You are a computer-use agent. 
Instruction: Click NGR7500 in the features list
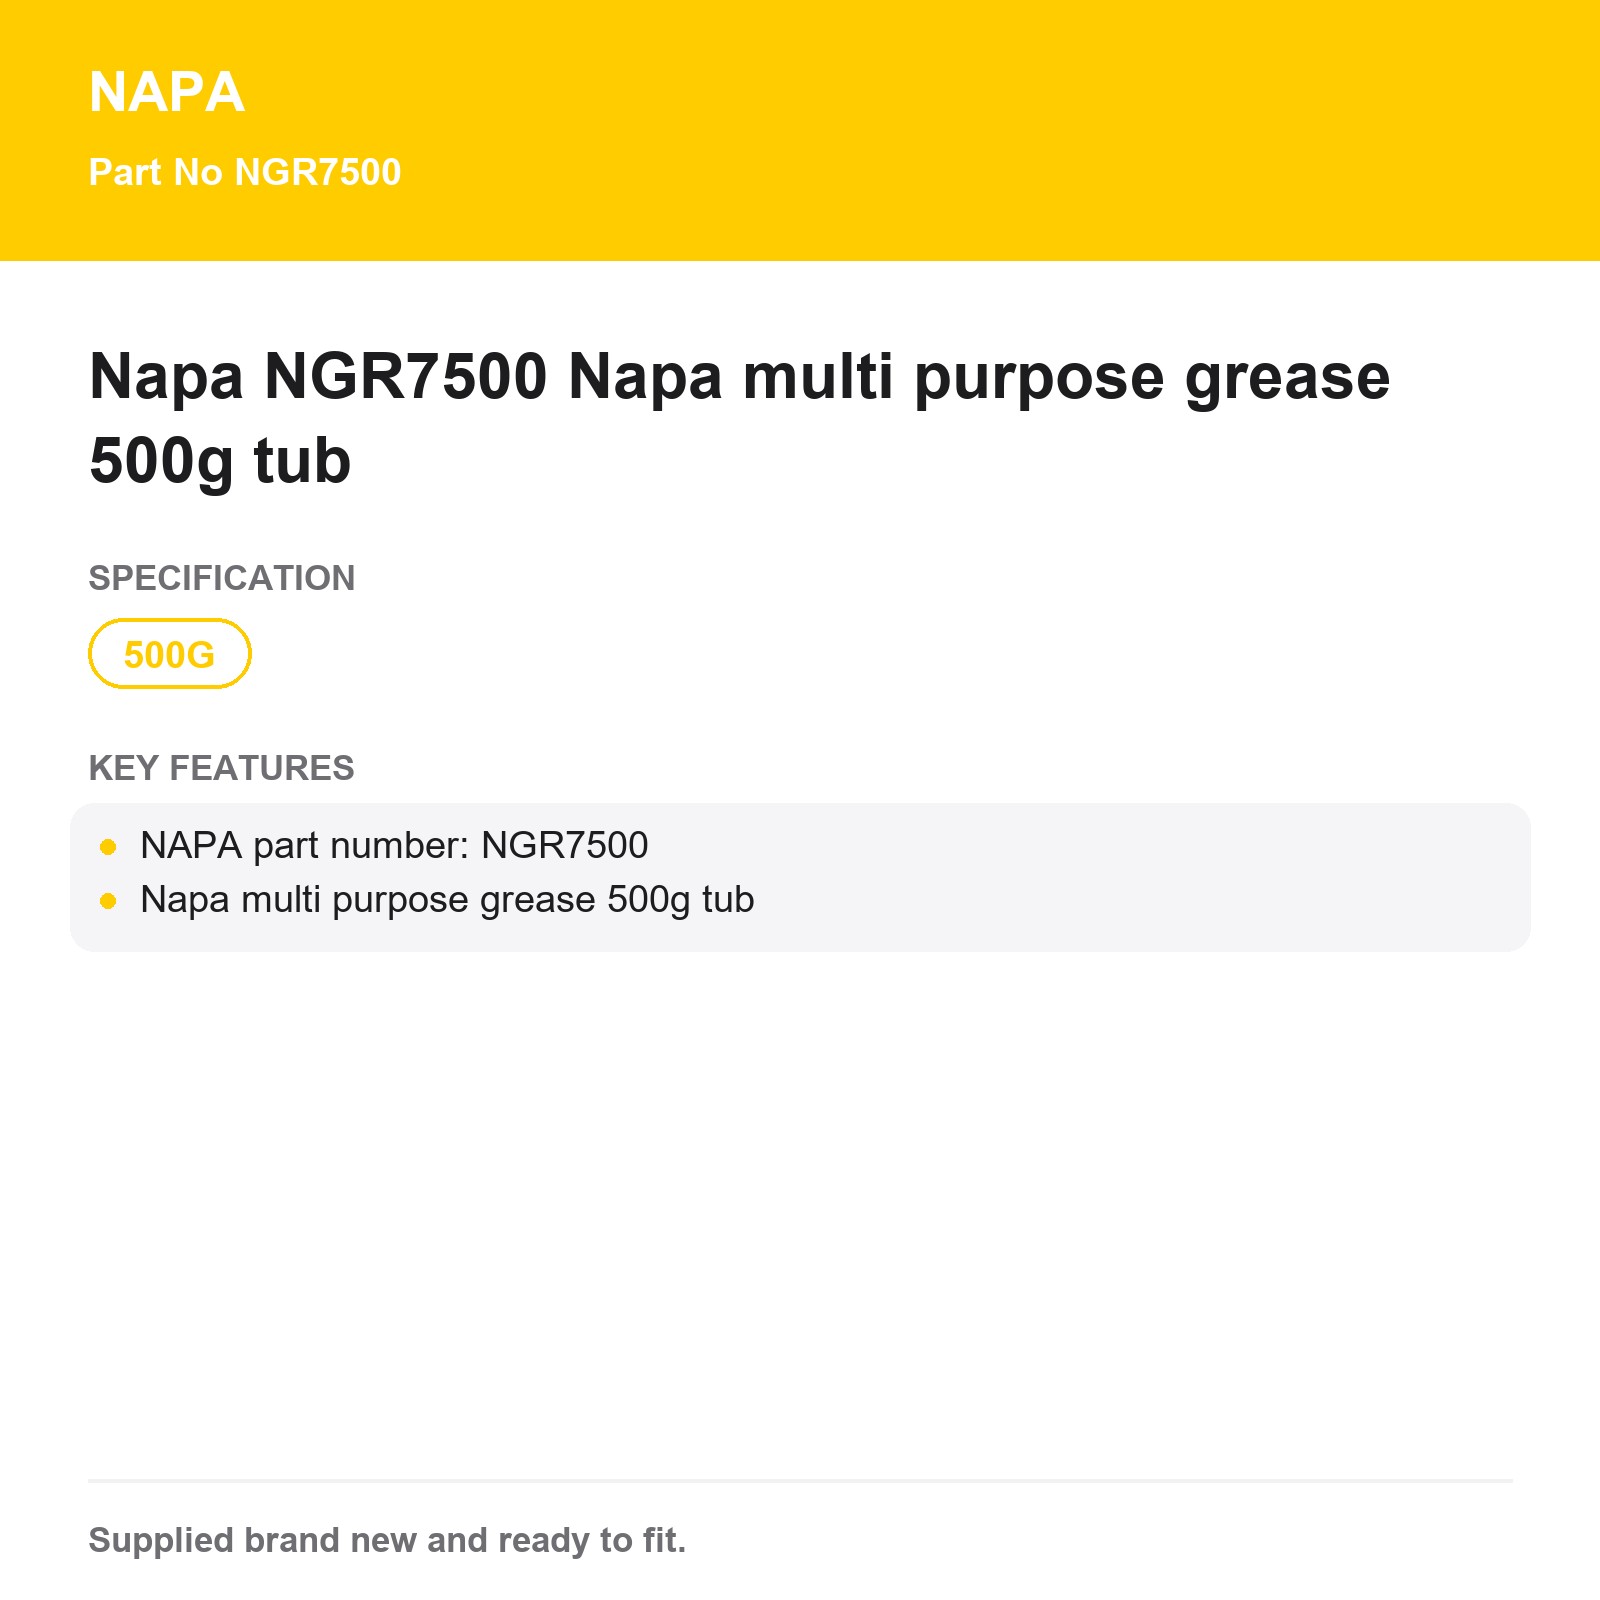pos(565,846)
